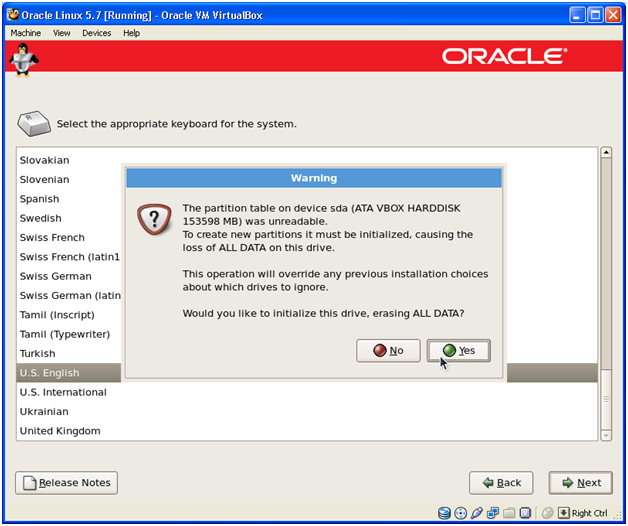Click the Back button

(501, 483)
